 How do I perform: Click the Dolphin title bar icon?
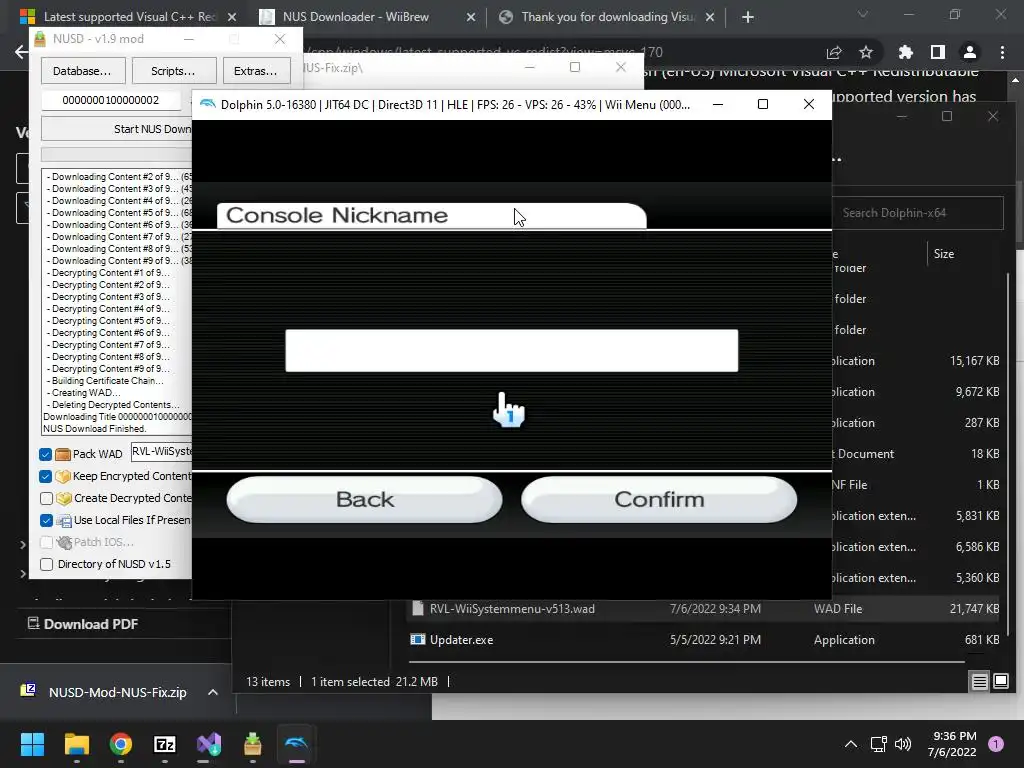208,104
